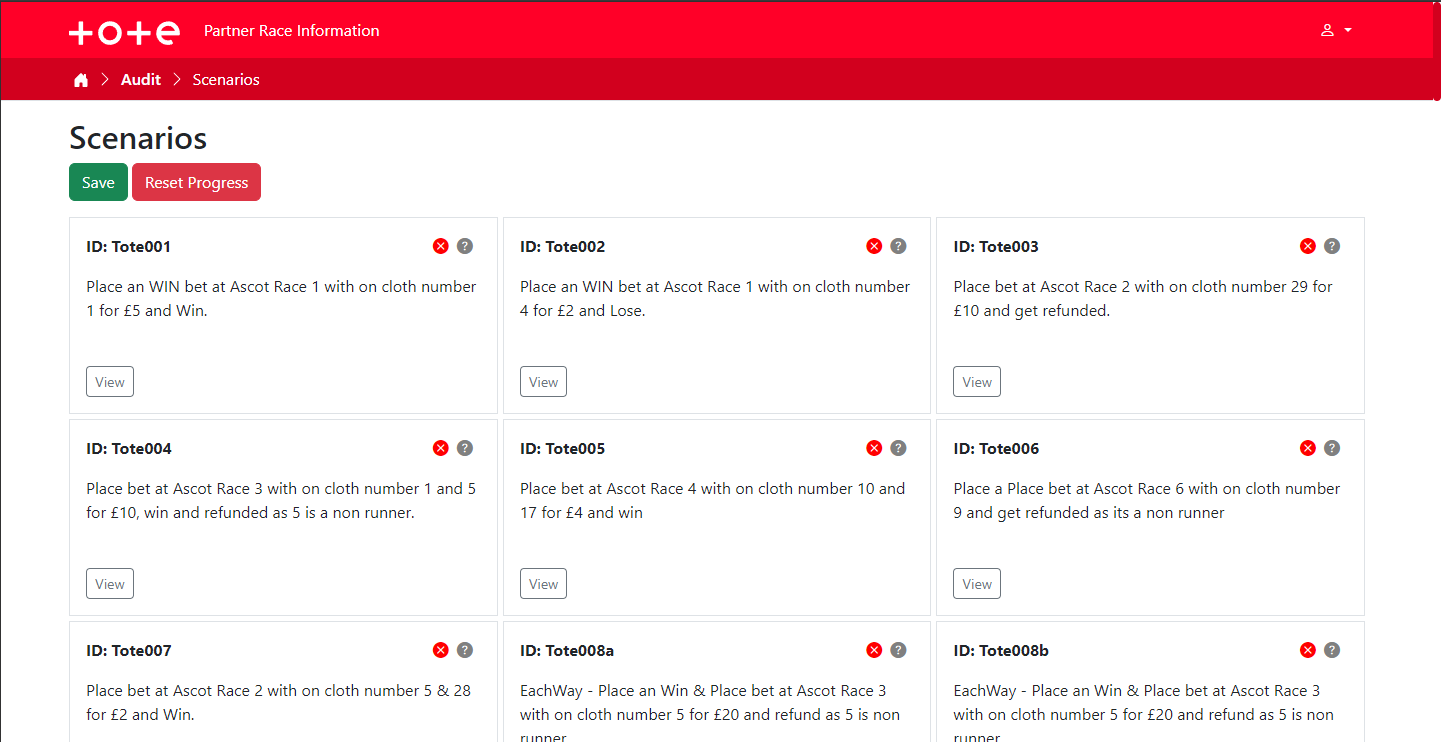Image resolution: width=1441 pixels, height=742 pixels.
Task: View the Tote001 scenario details
Action: 110,382
